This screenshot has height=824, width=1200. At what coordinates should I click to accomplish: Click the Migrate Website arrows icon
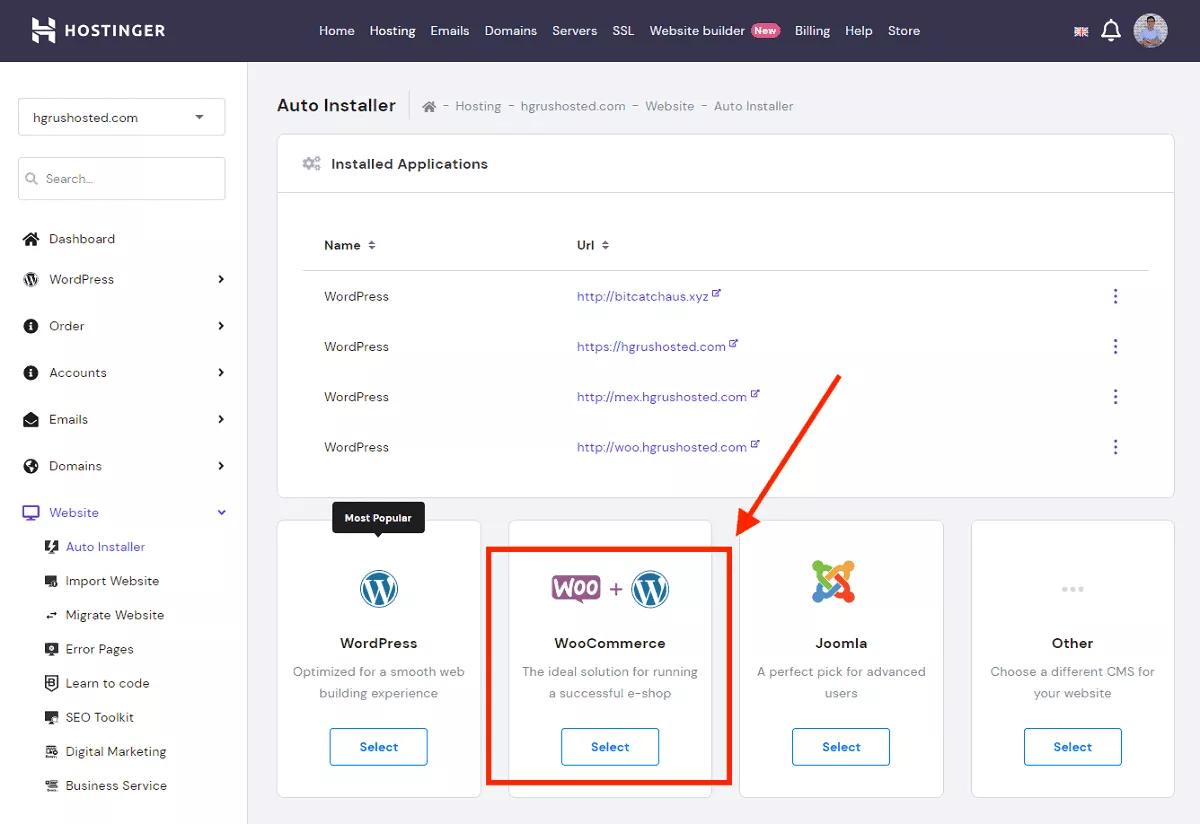52,615
